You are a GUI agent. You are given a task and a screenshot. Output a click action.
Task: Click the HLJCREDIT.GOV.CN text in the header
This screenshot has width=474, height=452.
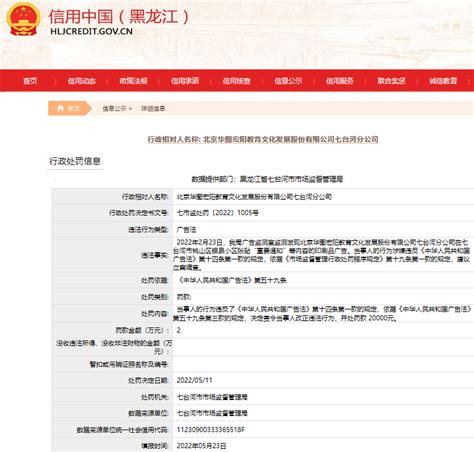pyautogui.click(x=91, y=31)
